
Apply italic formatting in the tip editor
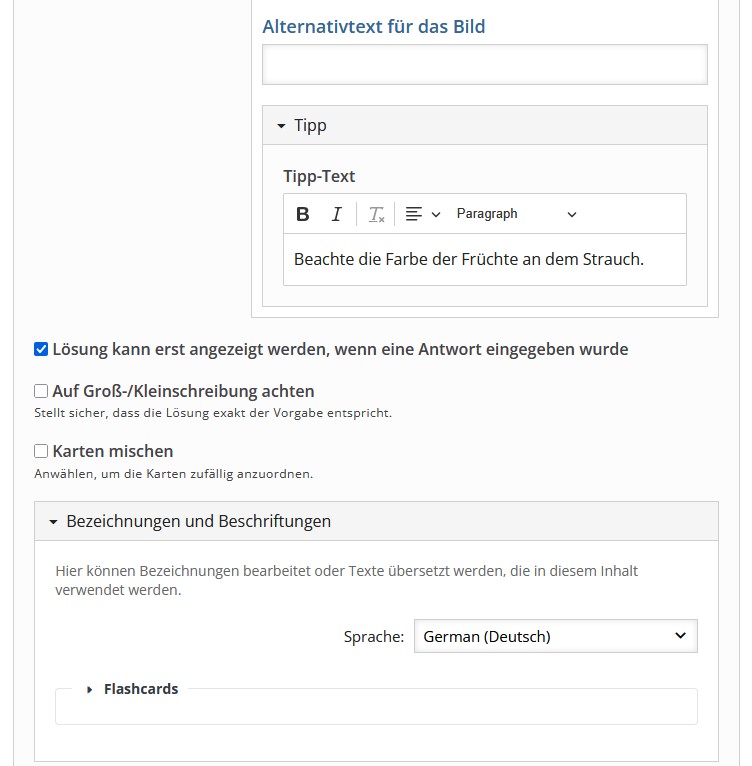click(337, 214)
